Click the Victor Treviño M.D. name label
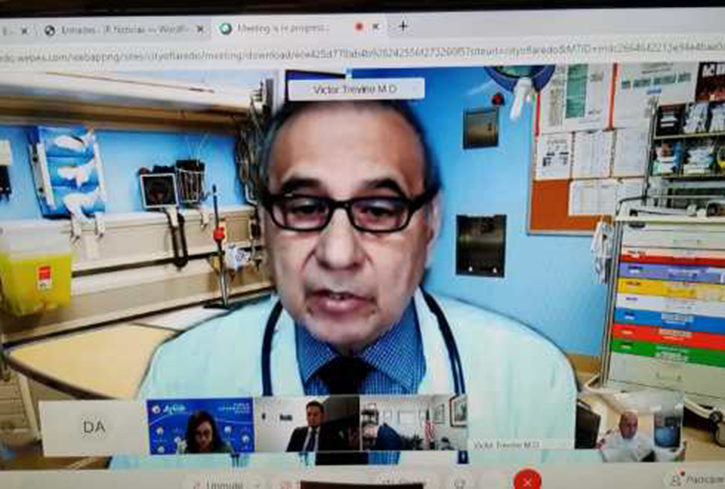Screen dimensions: 725x489 click(355, 89)
